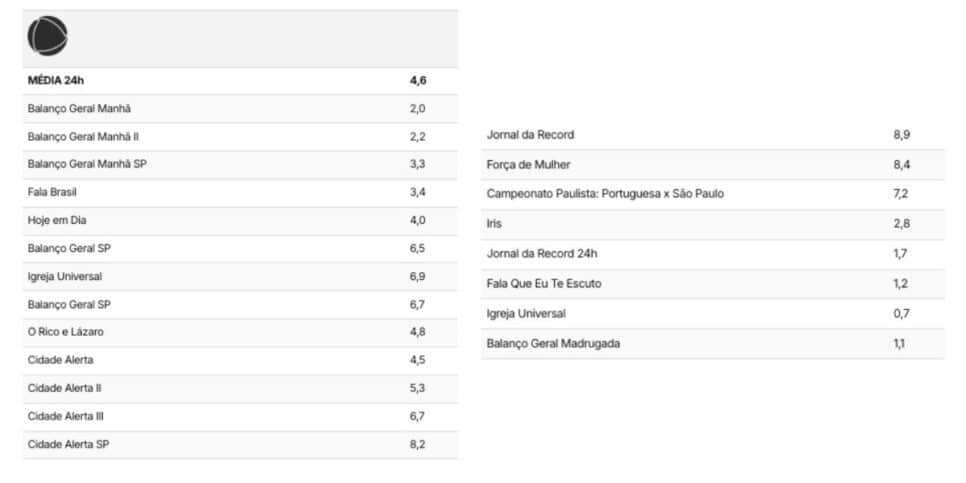
Task: Click Fala Que Eu Te Escuto
Action: 544,284
